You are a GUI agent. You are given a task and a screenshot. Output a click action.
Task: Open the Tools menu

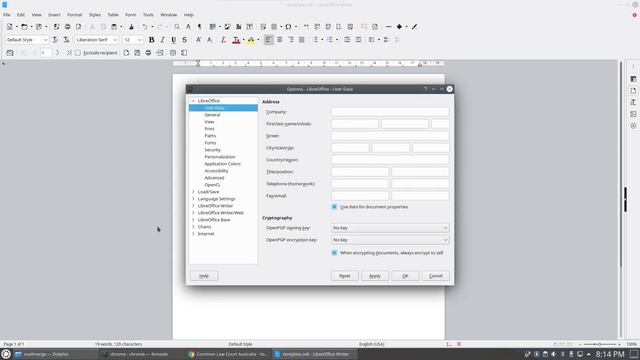[148, 15]
